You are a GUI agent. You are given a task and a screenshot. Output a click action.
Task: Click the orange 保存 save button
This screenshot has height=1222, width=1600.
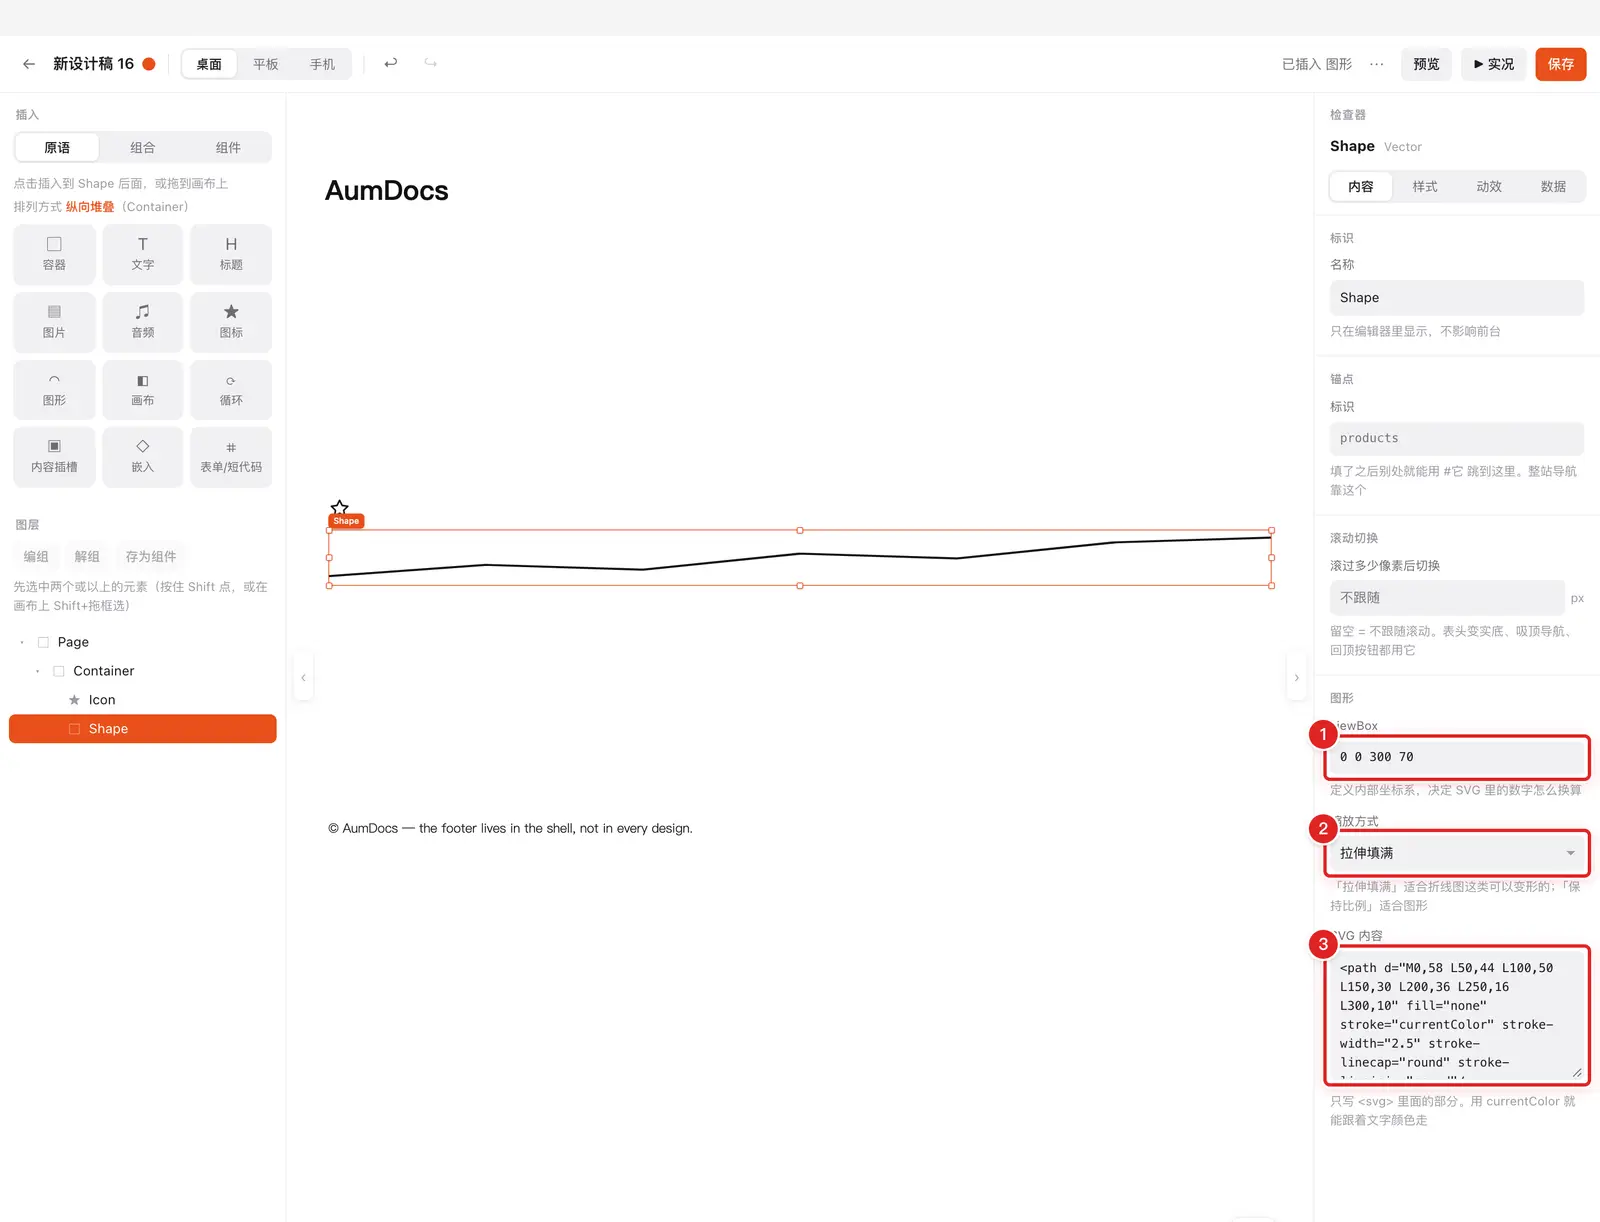click(x=1561, y=64)
